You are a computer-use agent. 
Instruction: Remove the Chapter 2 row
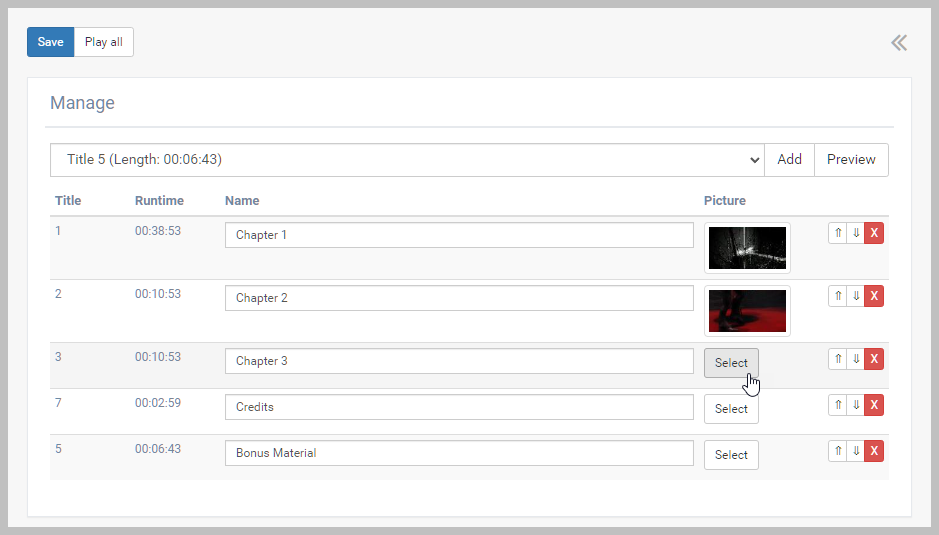pyautogui.click(x=874, y=296)
